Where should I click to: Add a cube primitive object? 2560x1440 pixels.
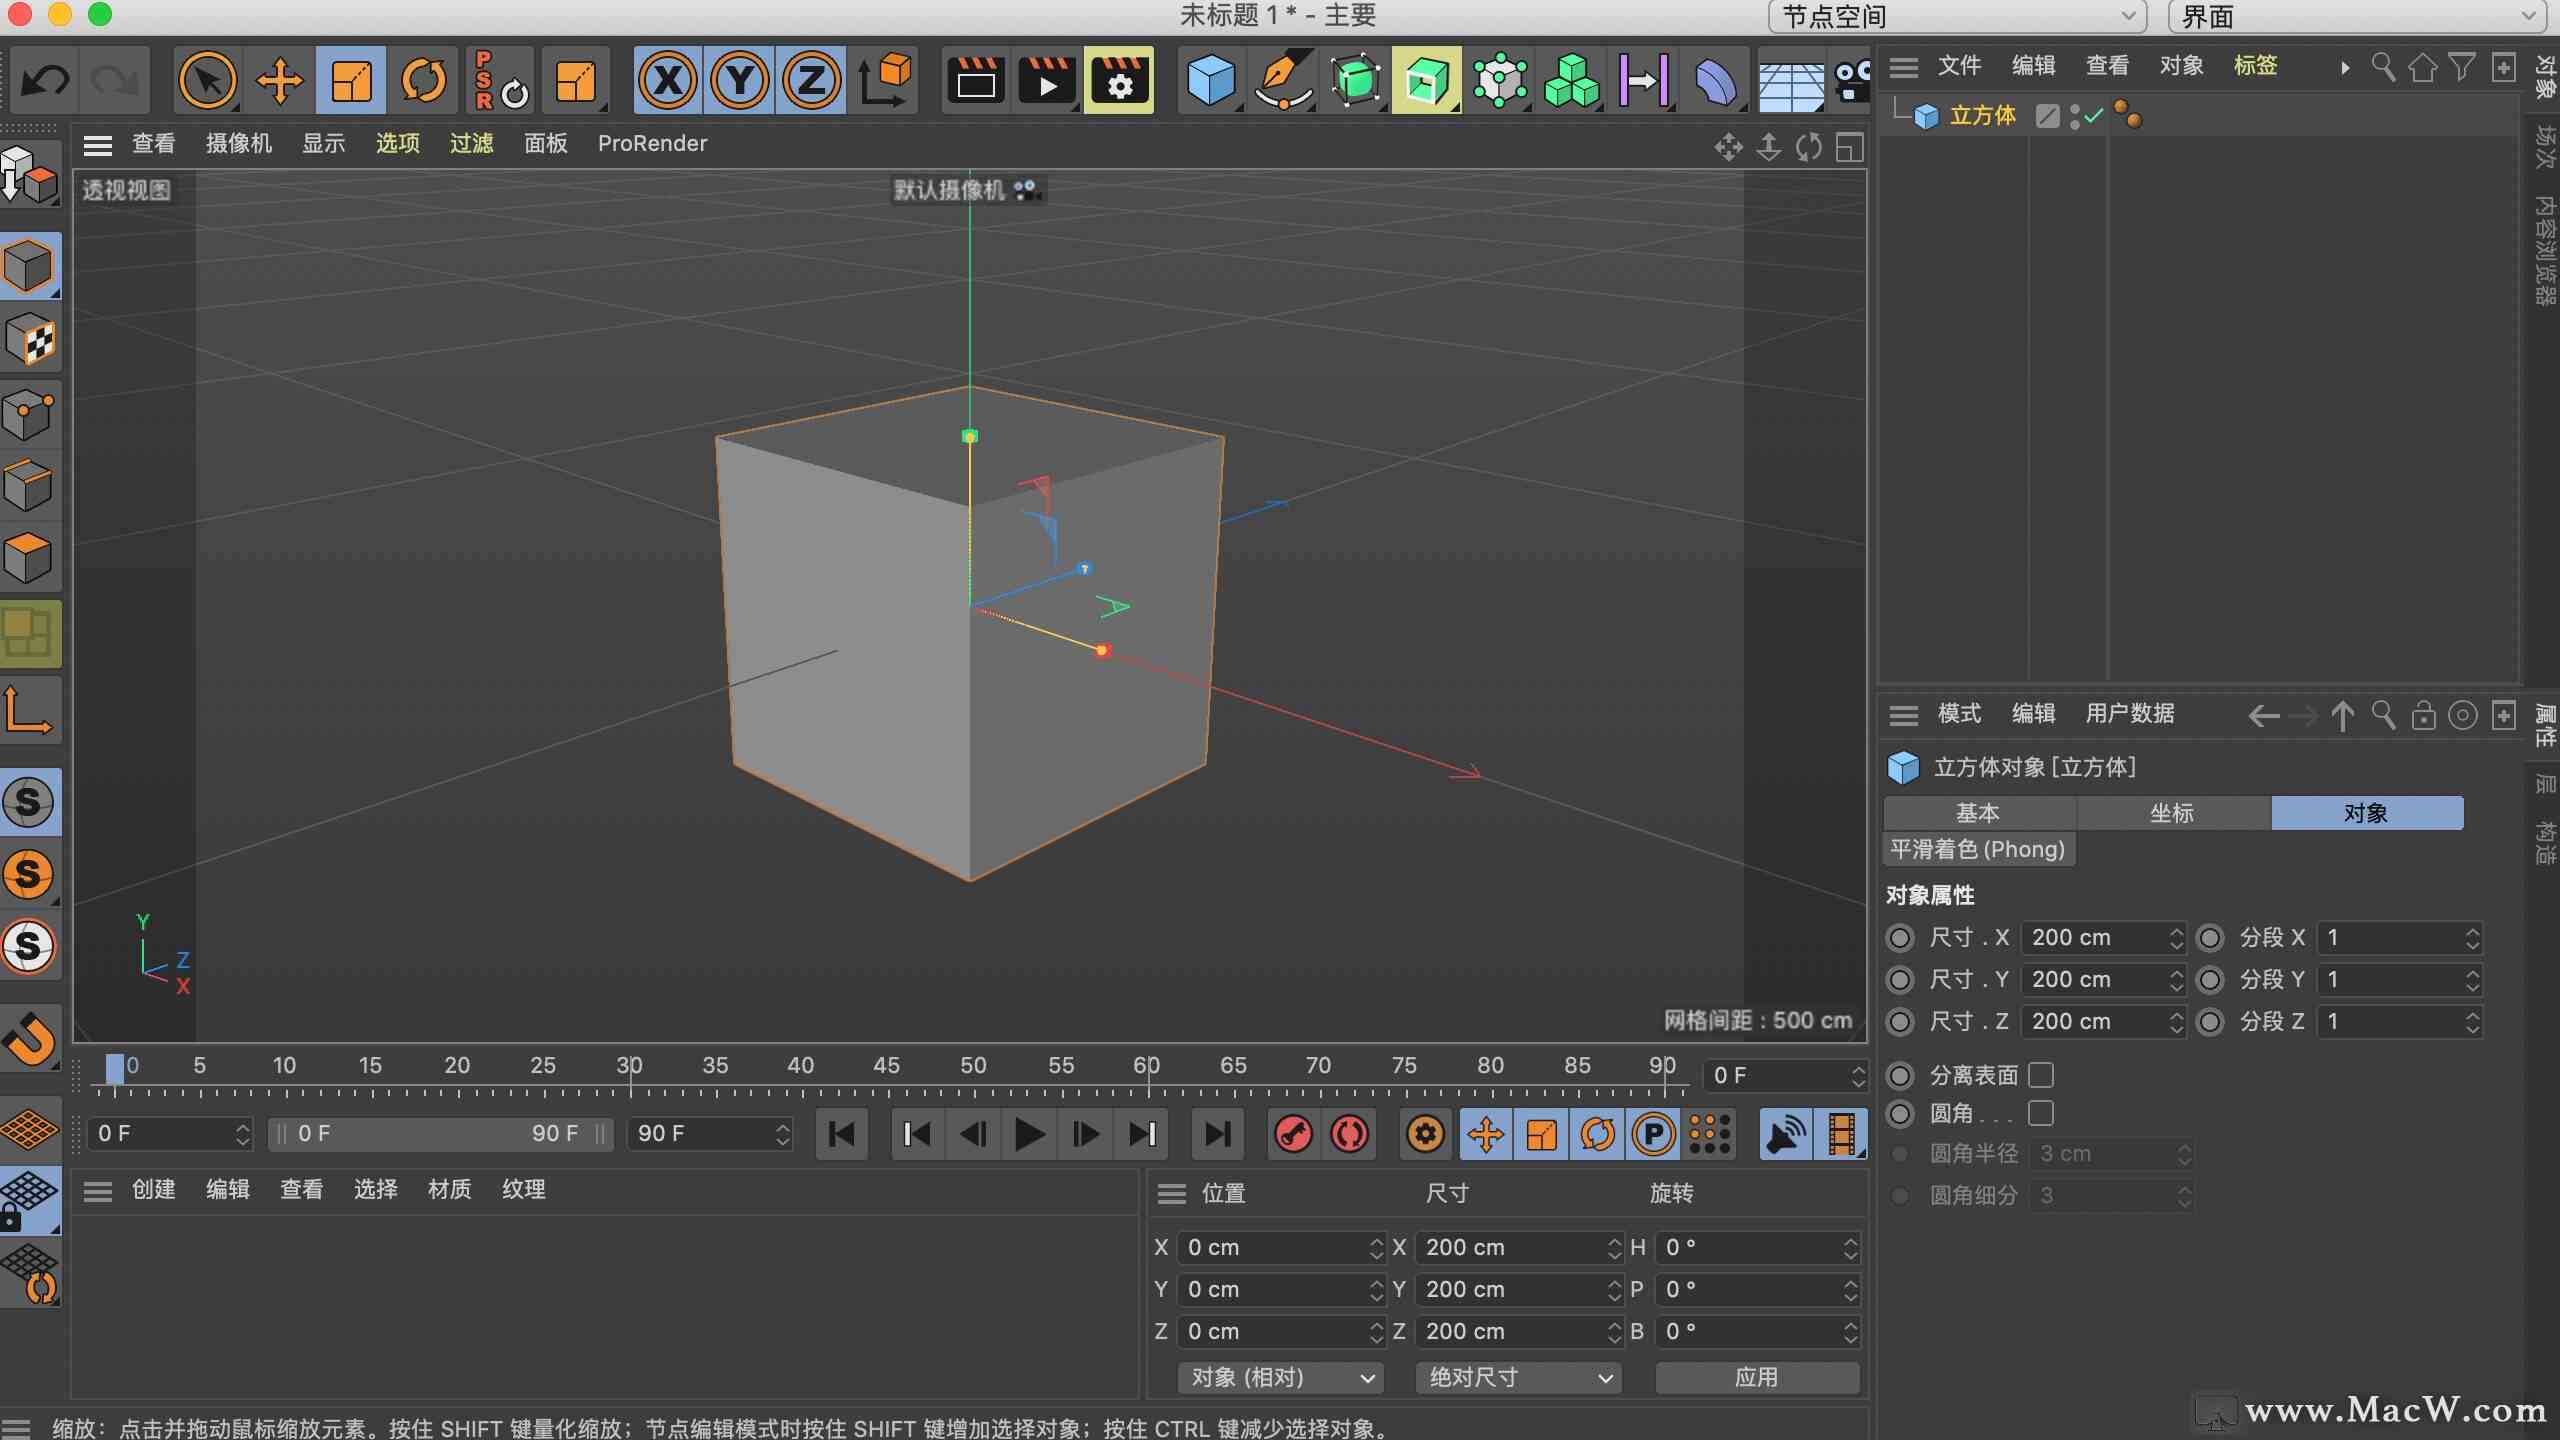click(1211, 80)
